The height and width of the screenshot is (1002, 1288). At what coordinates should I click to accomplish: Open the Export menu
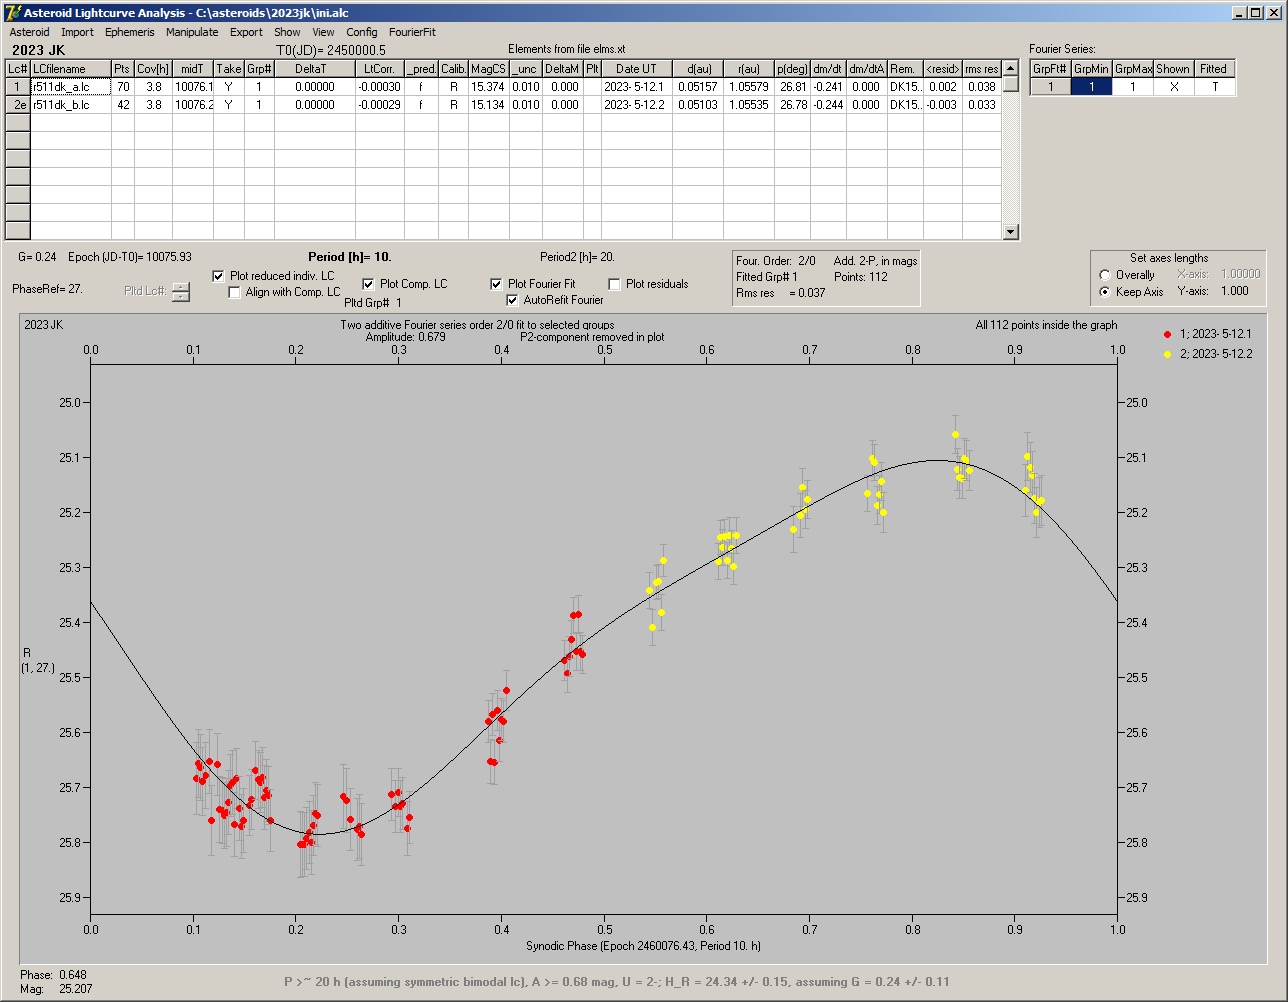point(246,32)
